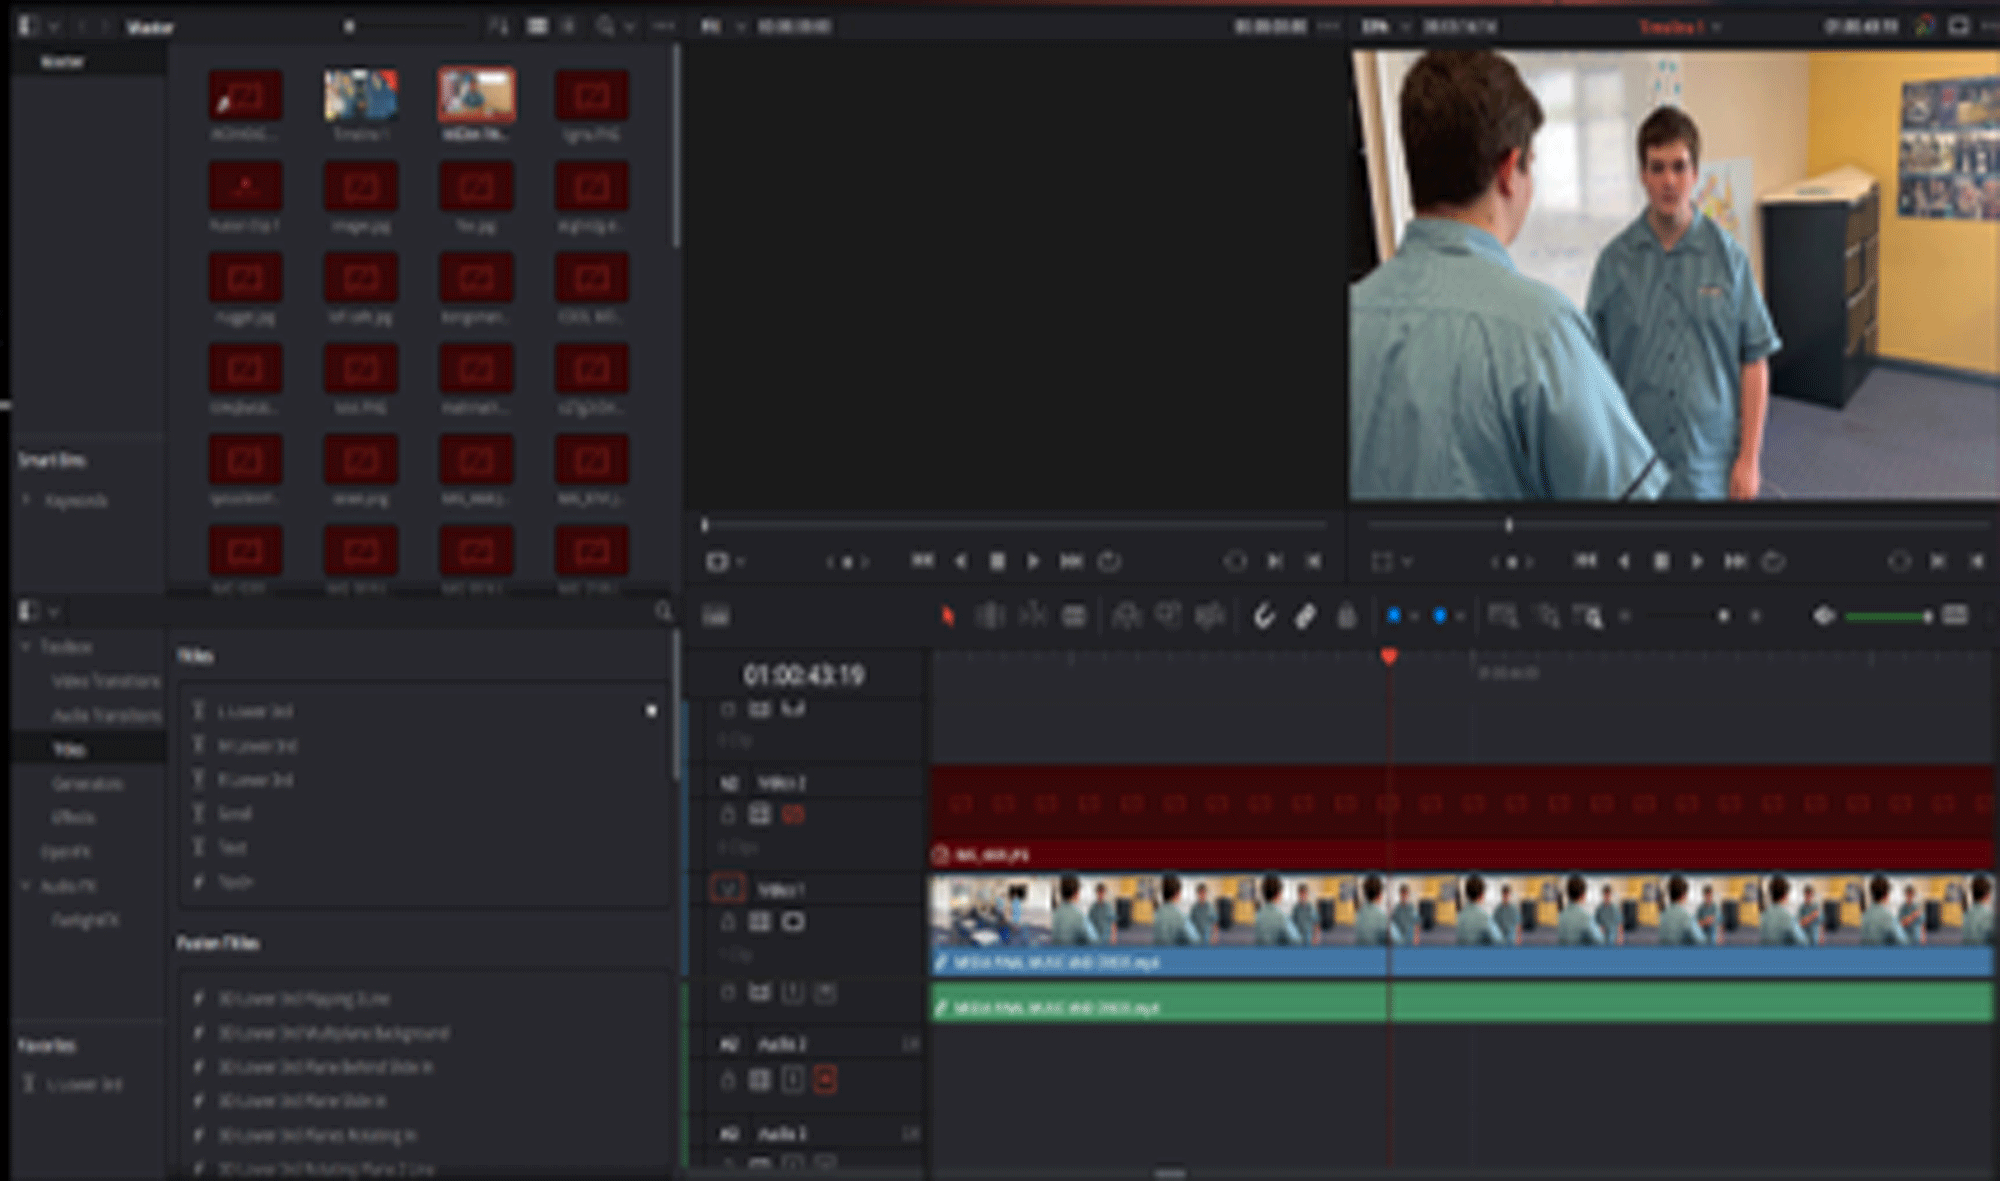
Task: Select Generators category in Toolbox
Action: [88, 783]
